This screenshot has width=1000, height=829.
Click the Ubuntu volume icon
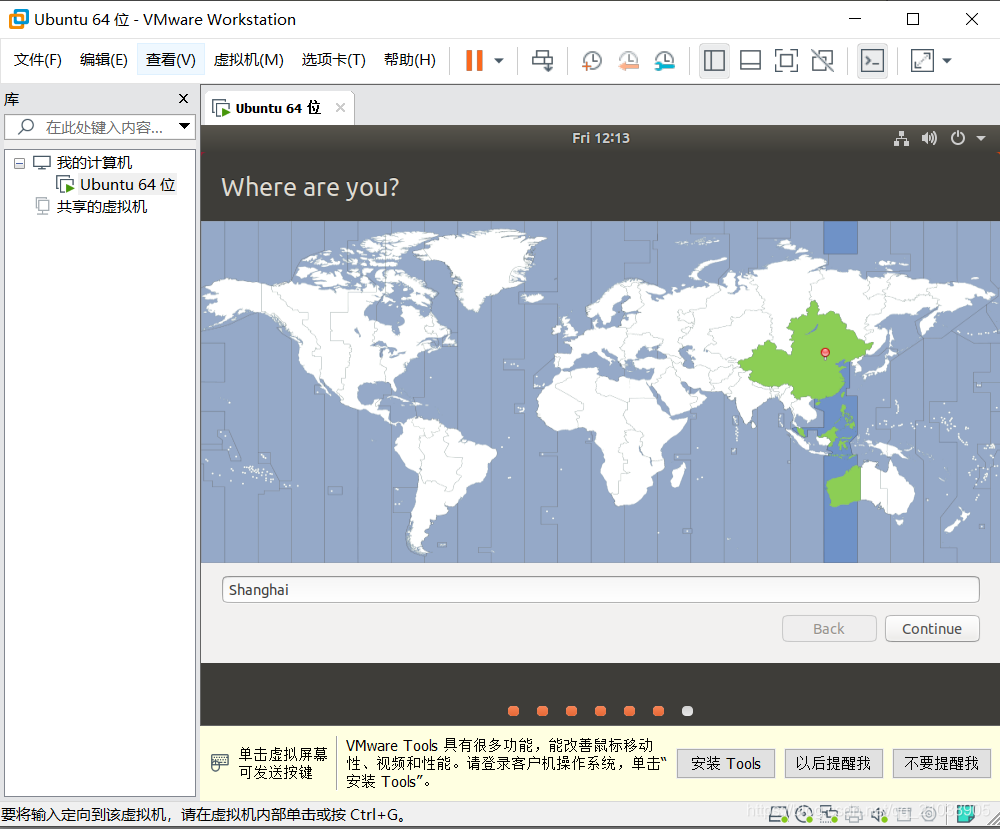pyautogui.click(x=929, y=138)
